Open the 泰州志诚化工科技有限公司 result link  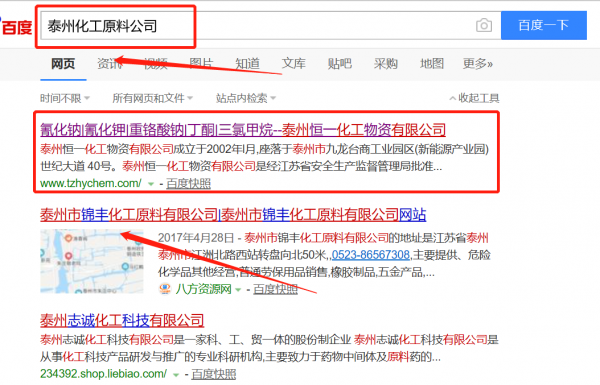click(122, 320)
